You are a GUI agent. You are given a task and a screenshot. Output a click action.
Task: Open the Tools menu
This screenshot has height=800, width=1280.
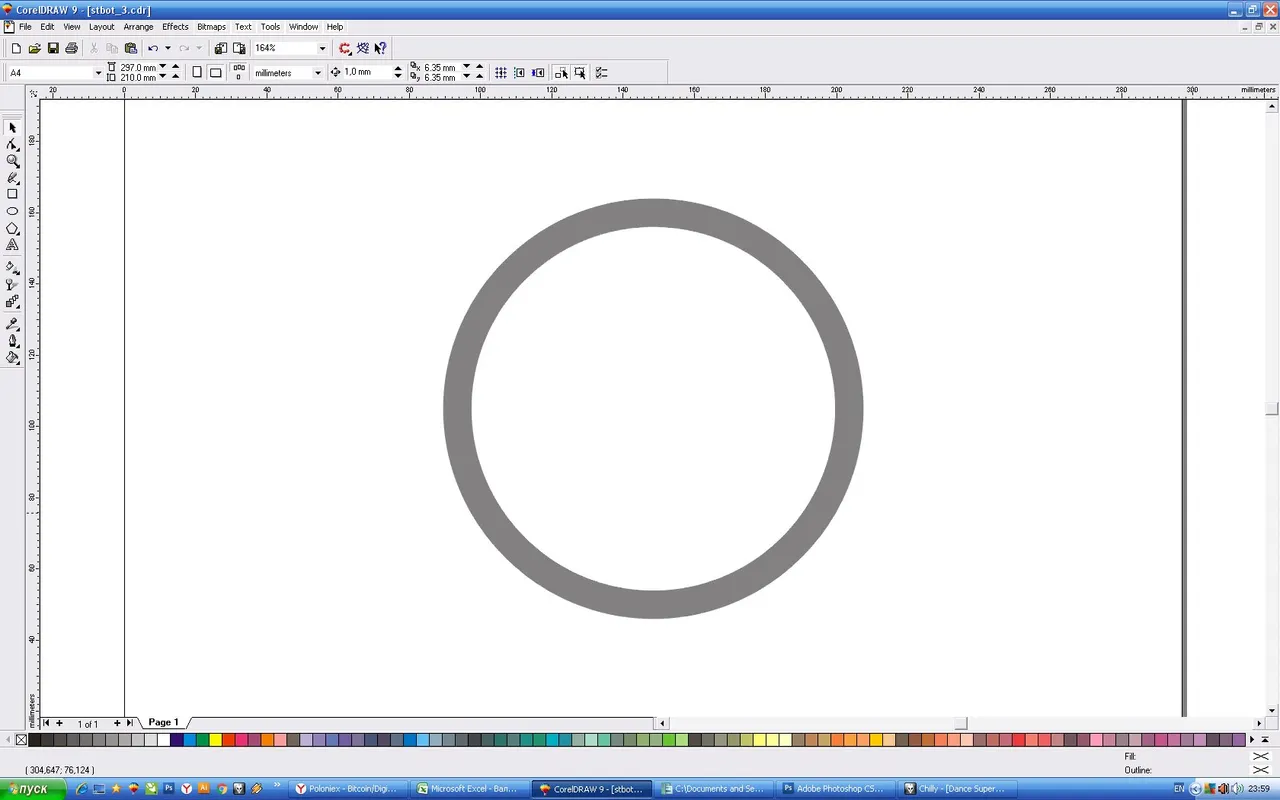tap(270, 27)
